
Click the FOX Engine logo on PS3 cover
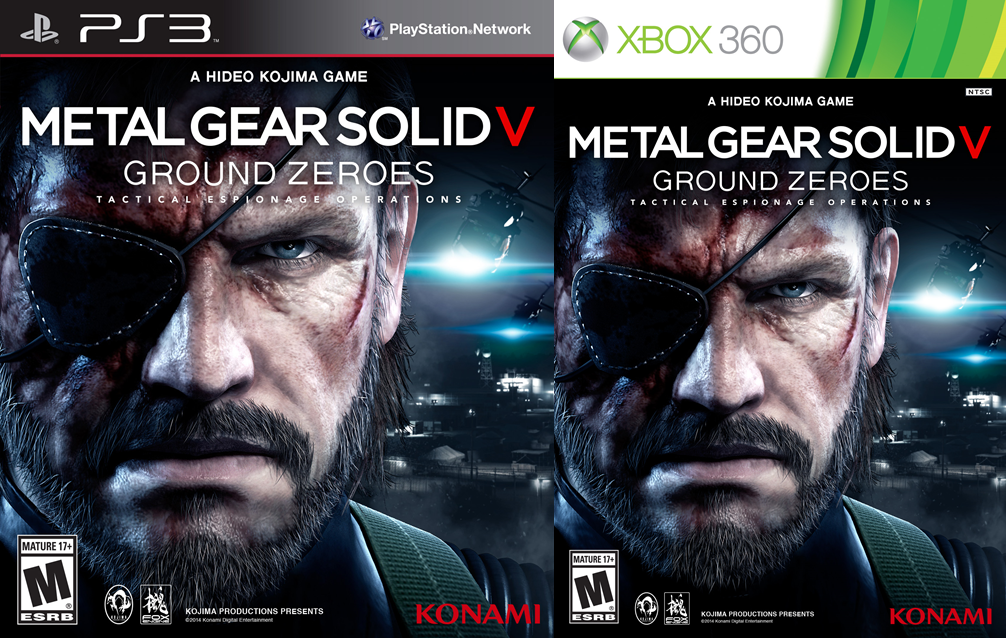(x=156, y=604)
